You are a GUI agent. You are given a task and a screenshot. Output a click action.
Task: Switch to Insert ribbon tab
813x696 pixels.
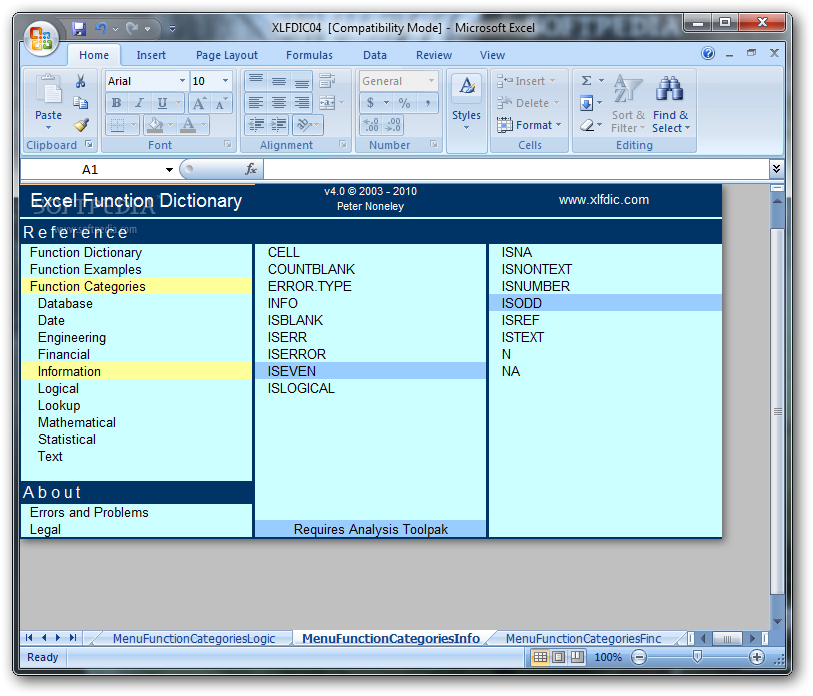[x=151, y=55]
